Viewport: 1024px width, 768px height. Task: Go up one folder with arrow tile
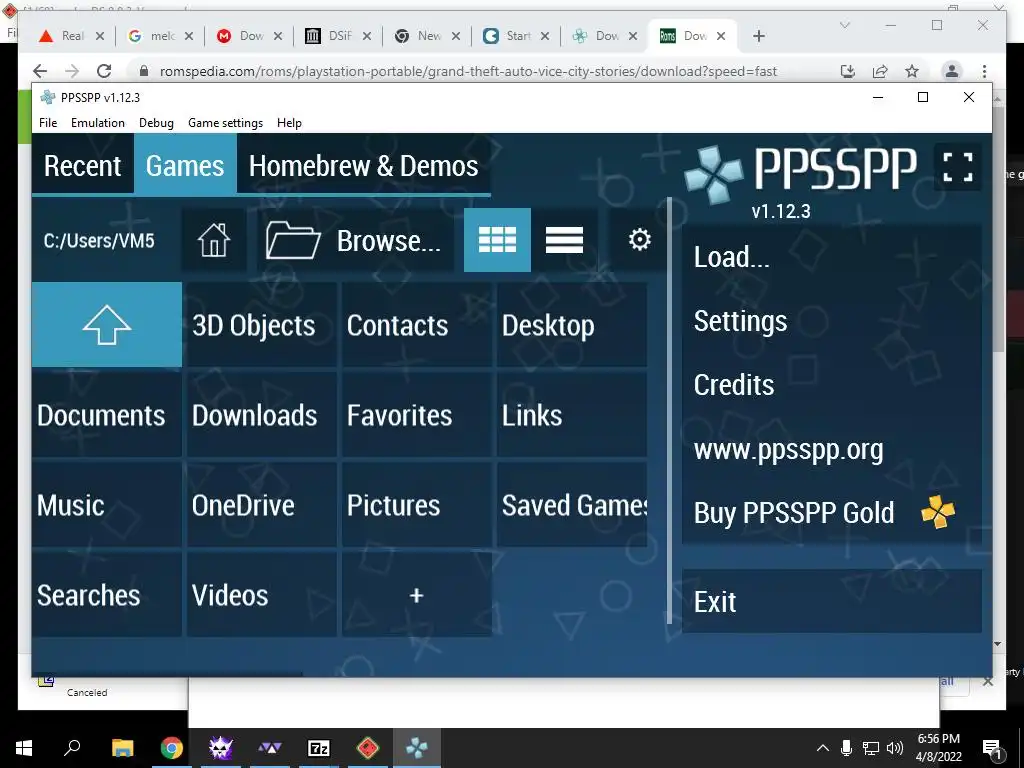pyautogui.click(x=107, y=325)
